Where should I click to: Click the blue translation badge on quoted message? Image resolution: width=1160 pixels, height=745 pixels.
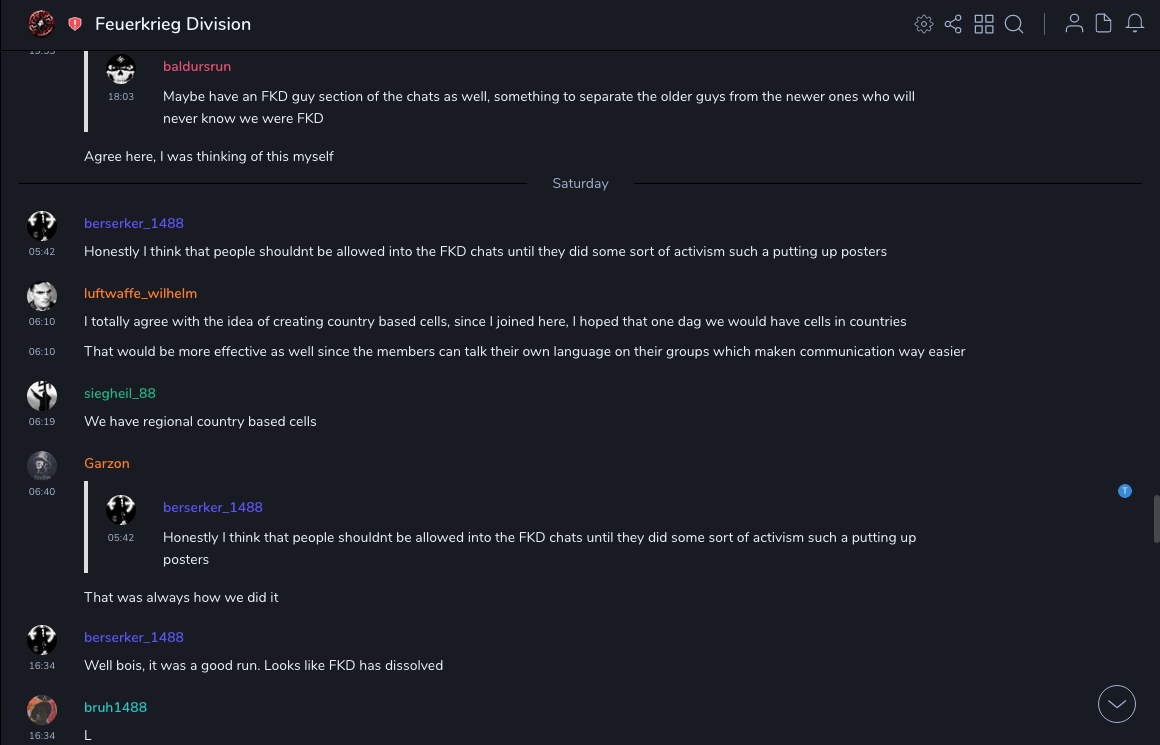coord(1125,491)
